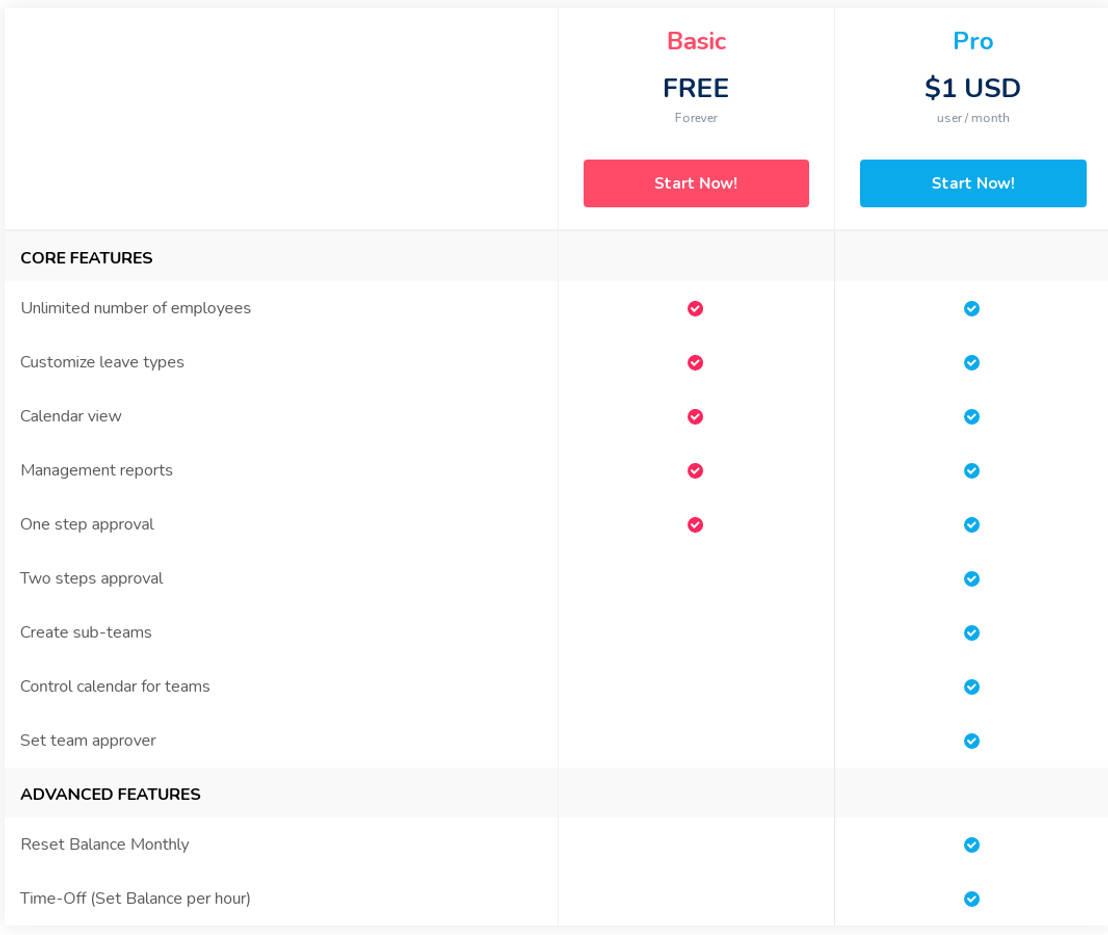Select the Basic plan title
Viewport: 1108px width, 935px height.
[x=696, y=41]
